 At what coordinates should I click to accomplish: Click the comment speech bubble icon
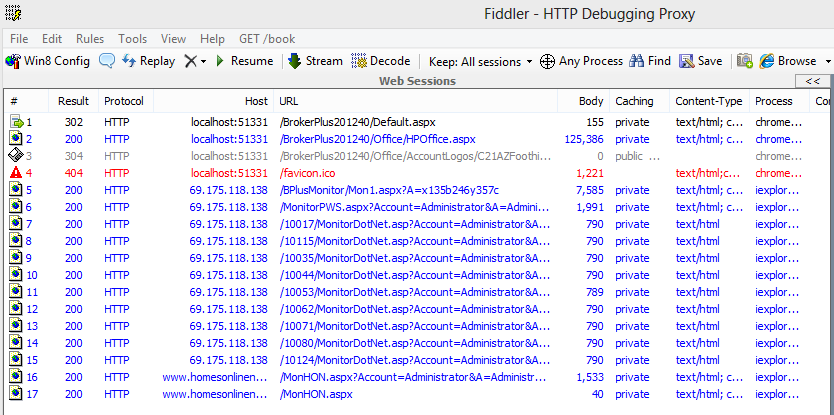tap(106, 61)
